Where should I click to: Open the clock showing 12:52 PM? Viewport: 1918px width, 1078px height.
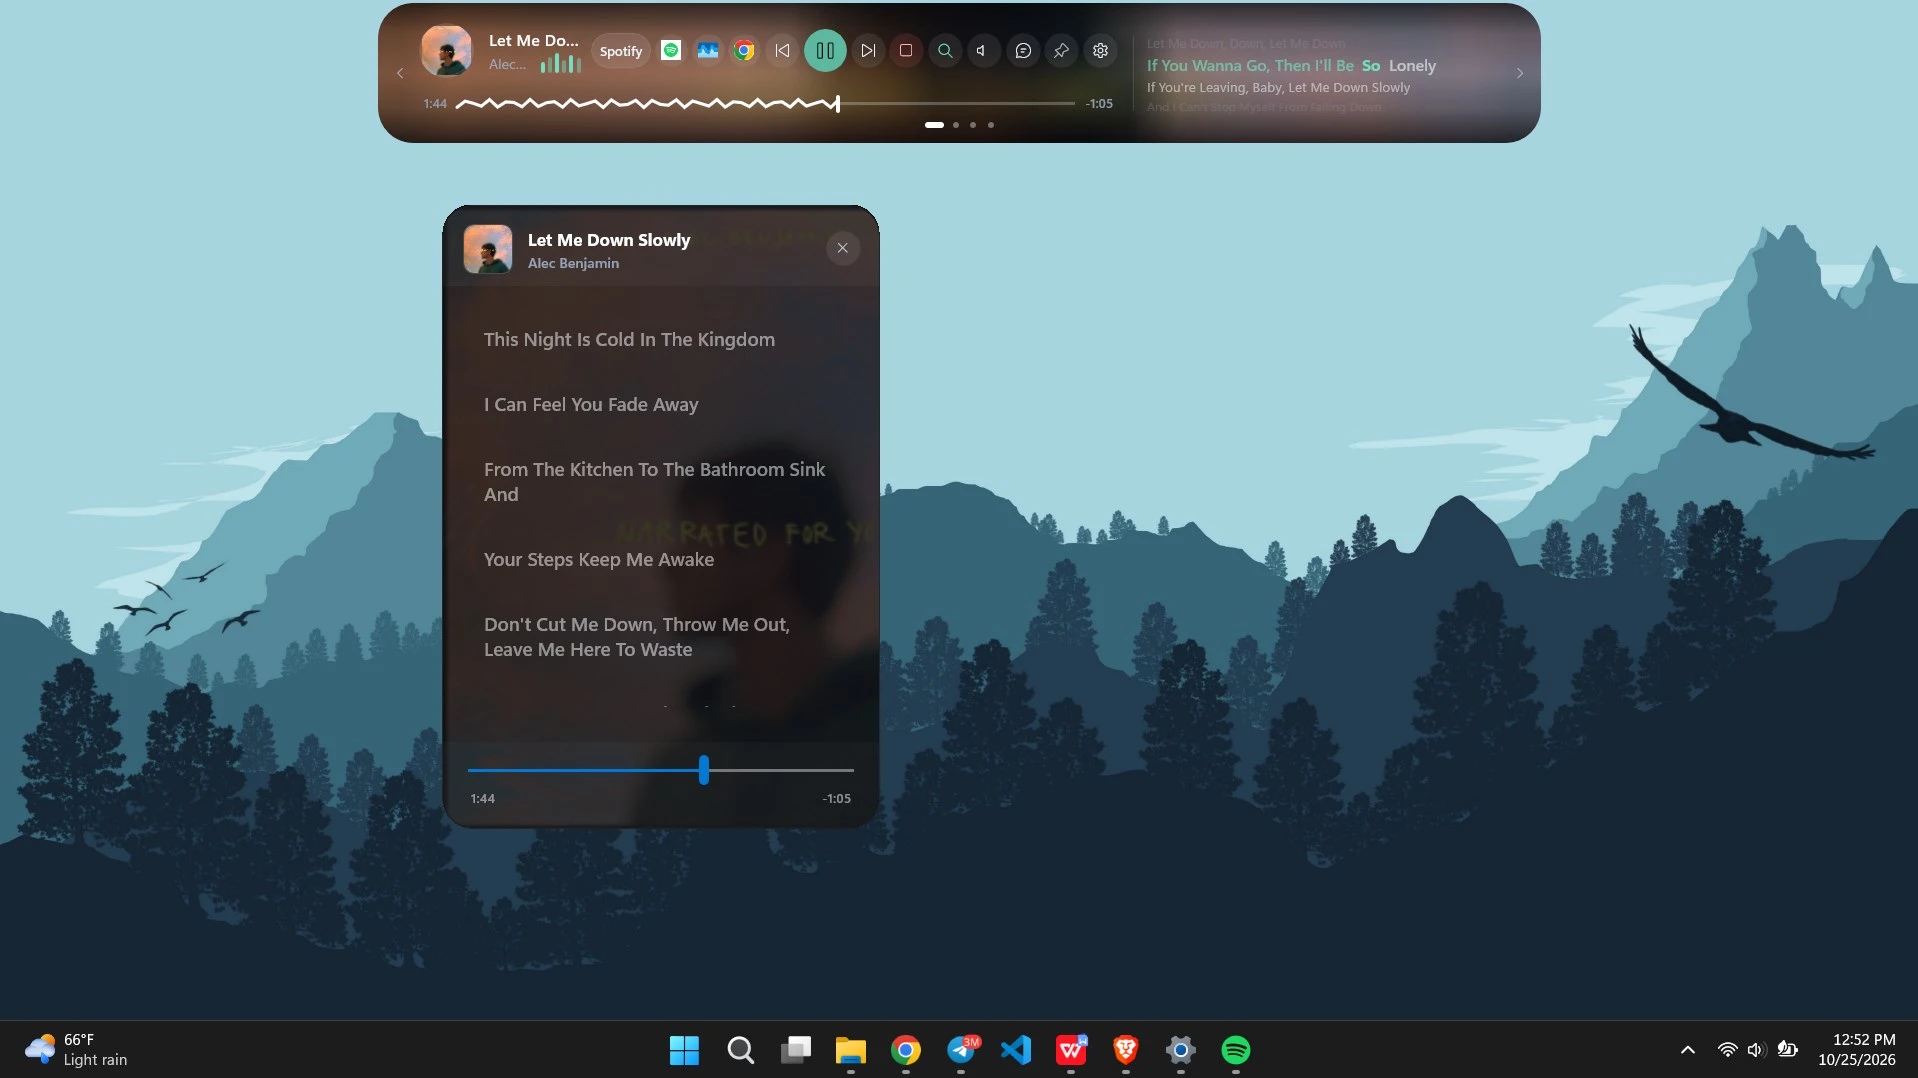click(x=1857, y=1050)
